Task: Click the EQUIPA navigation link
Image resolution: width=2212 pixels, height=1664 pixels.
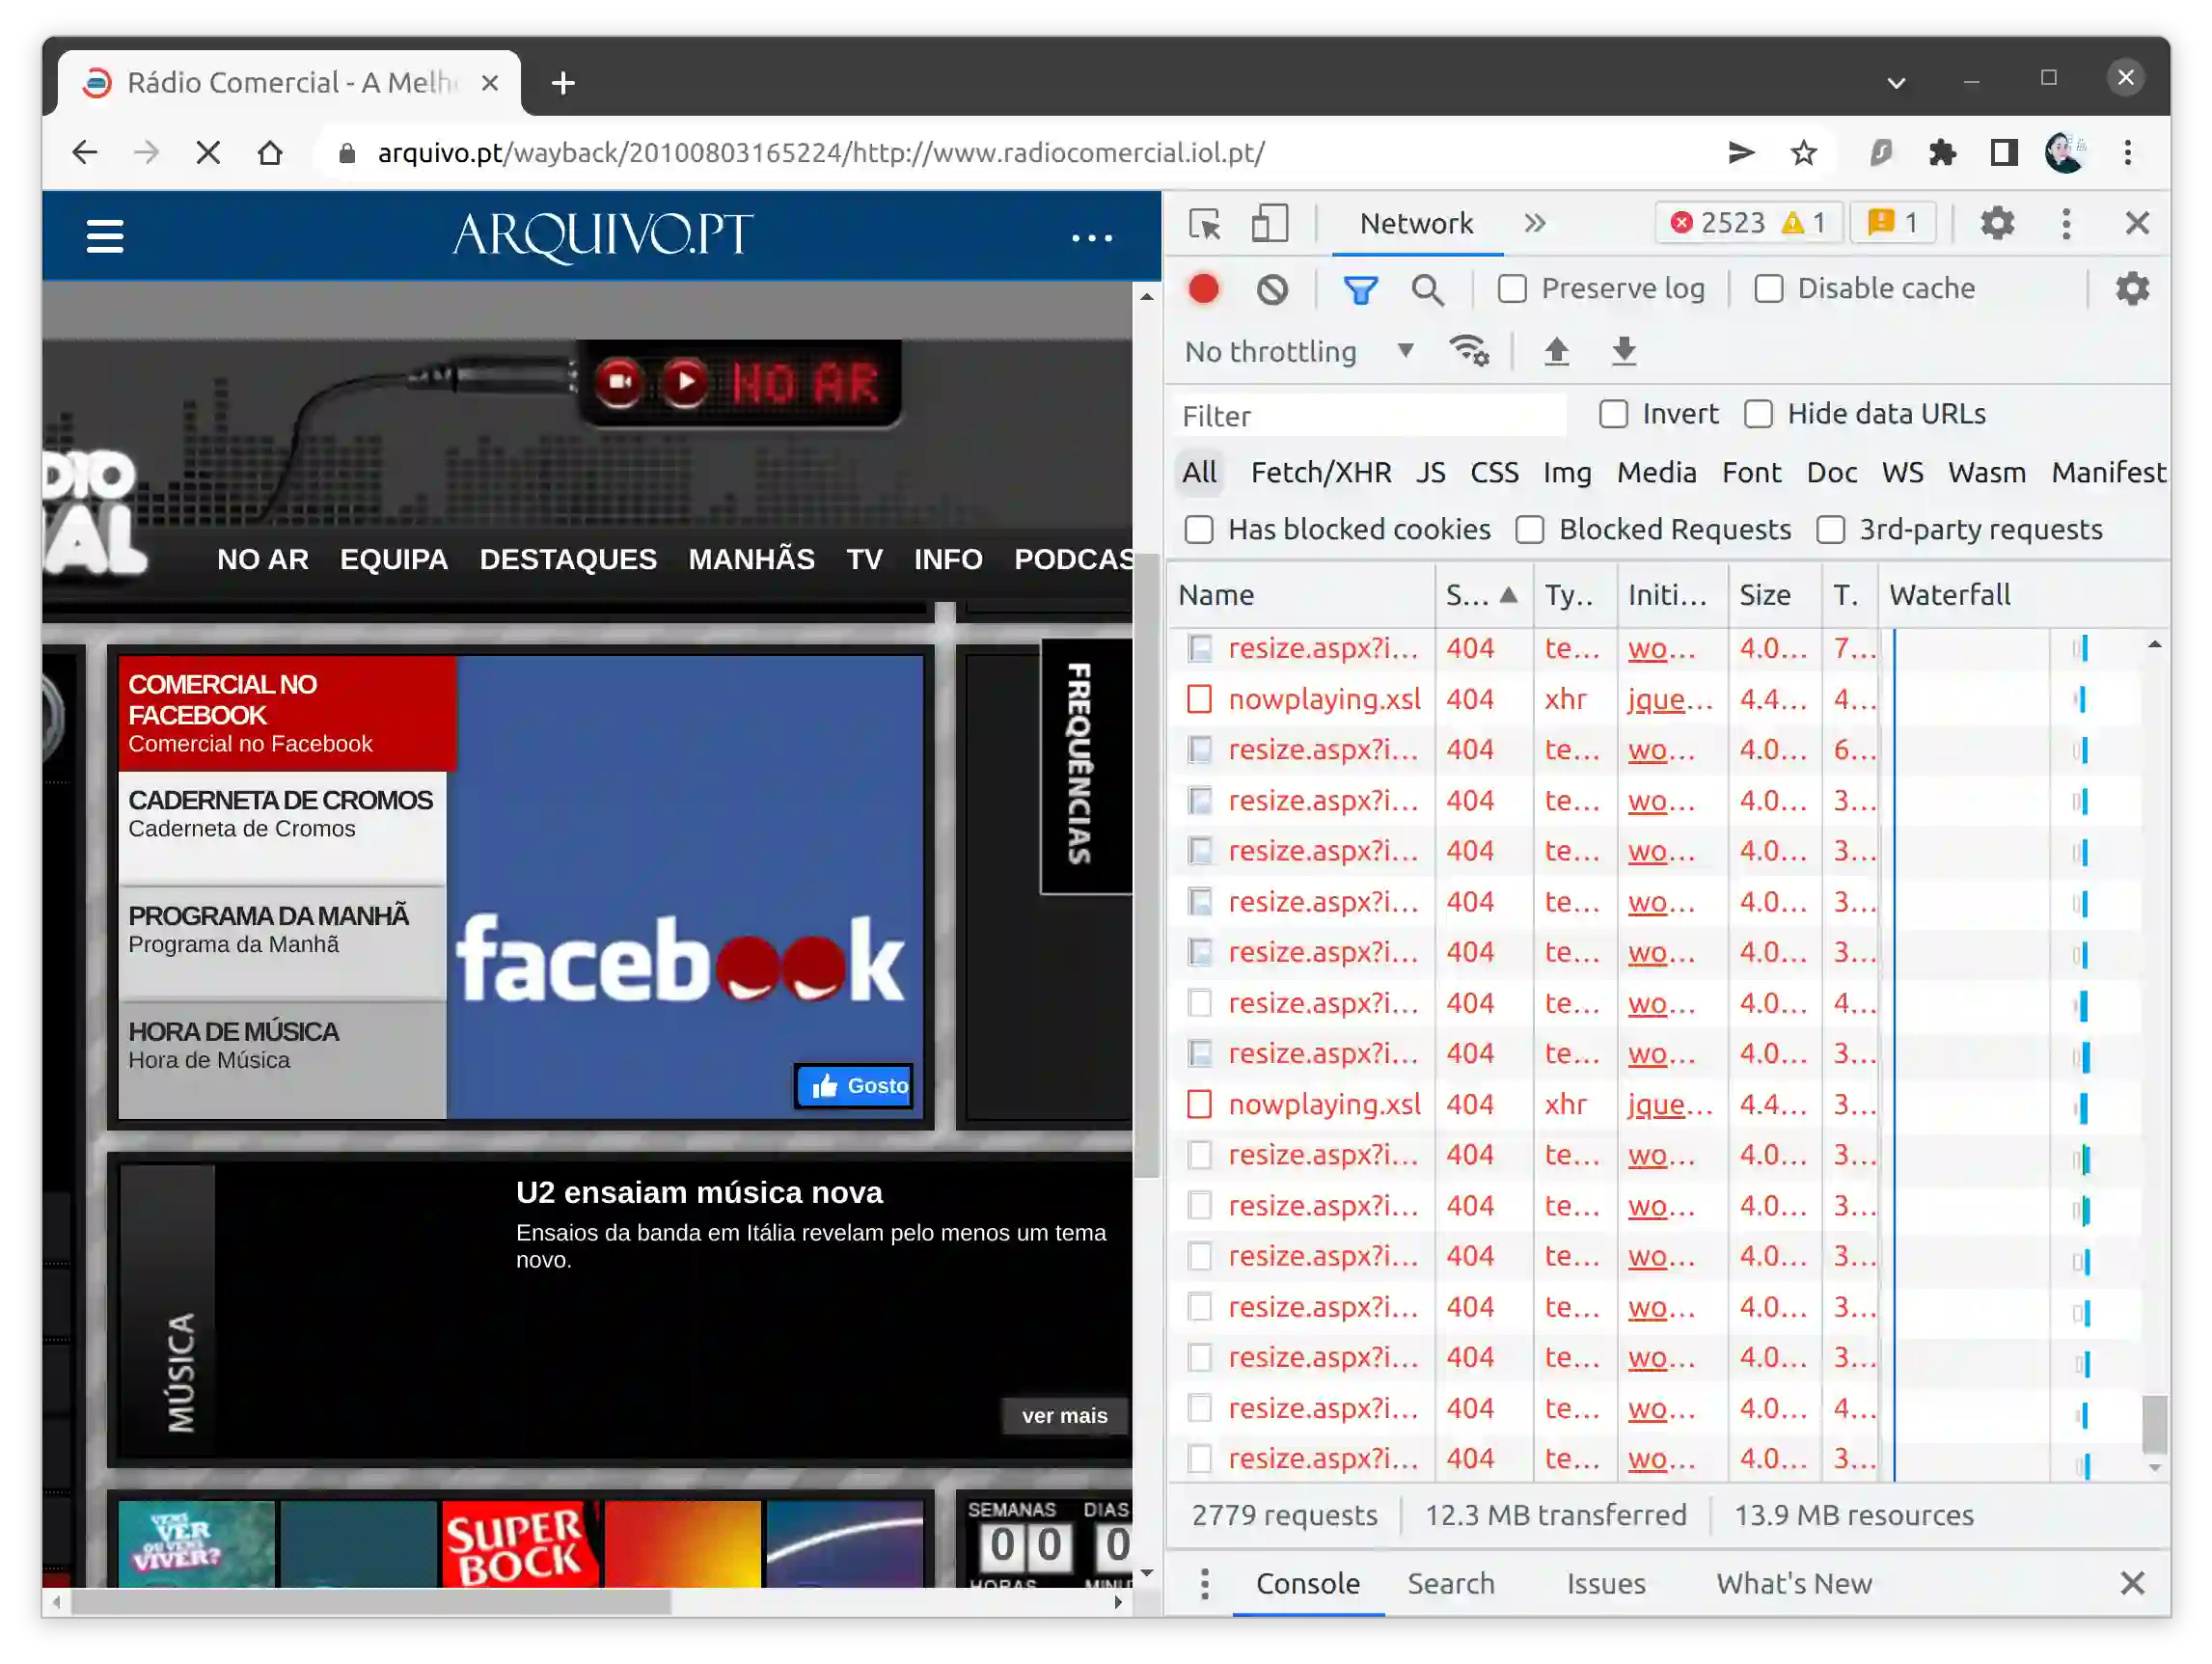Action: click(x=393, y=559)
